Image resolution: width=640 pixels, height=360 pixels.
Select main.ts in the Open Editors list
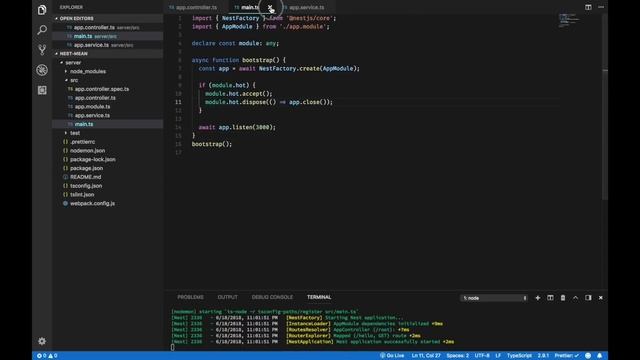pyautogui.click(x=108, y=36)
